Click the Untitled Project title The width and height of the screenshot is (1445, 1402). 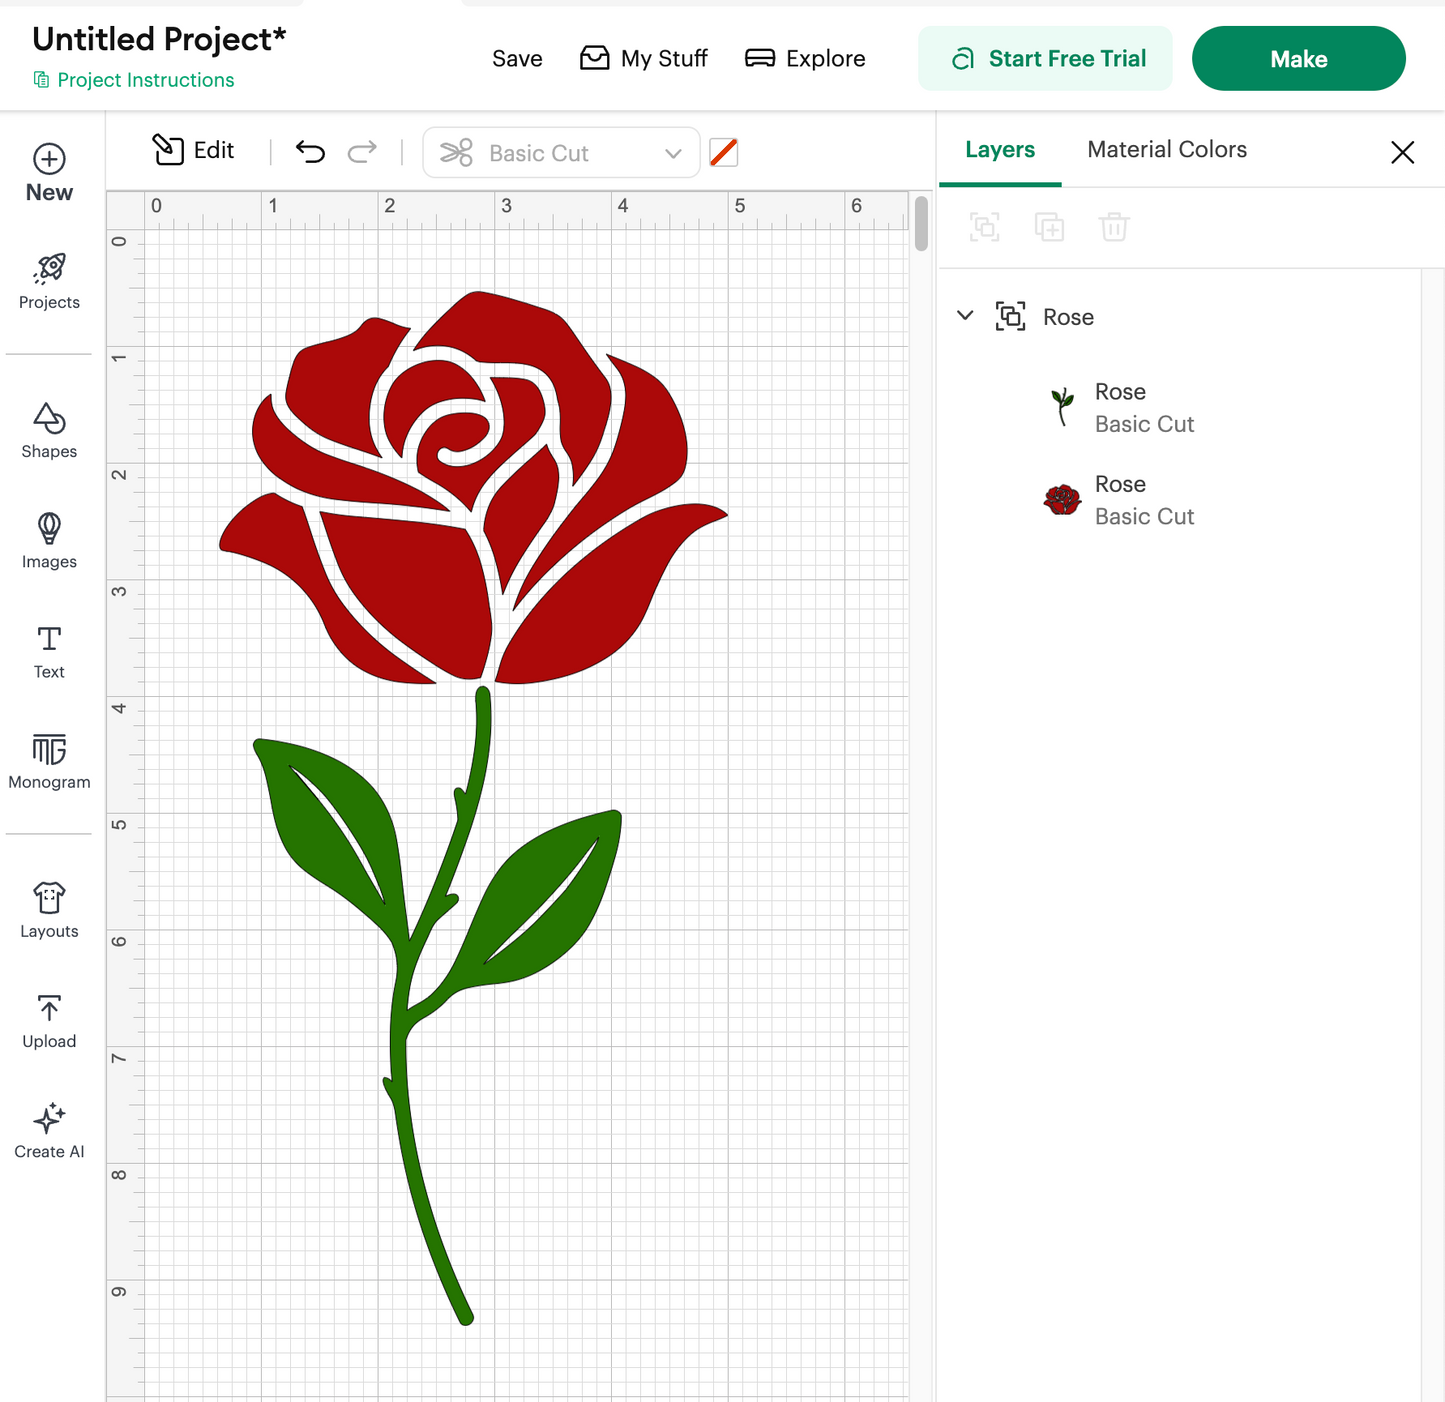point(159,39)
